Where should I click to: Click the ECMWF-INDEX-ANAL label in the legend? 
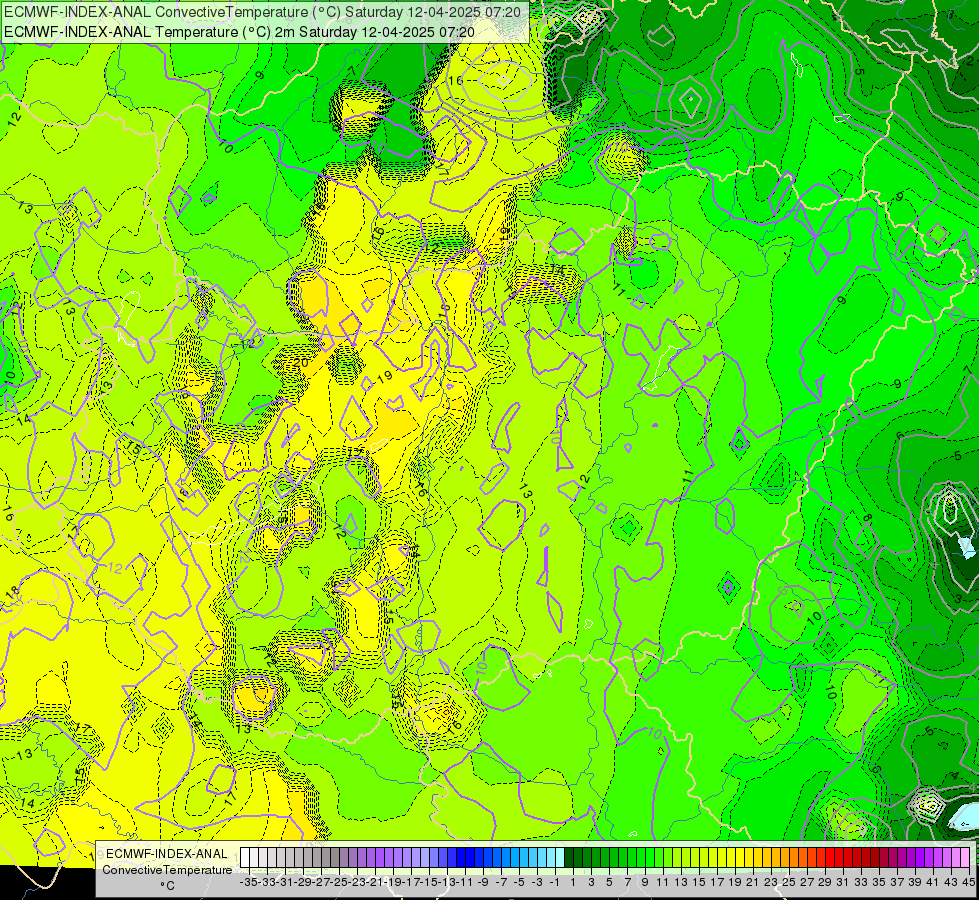click(167, 854)
